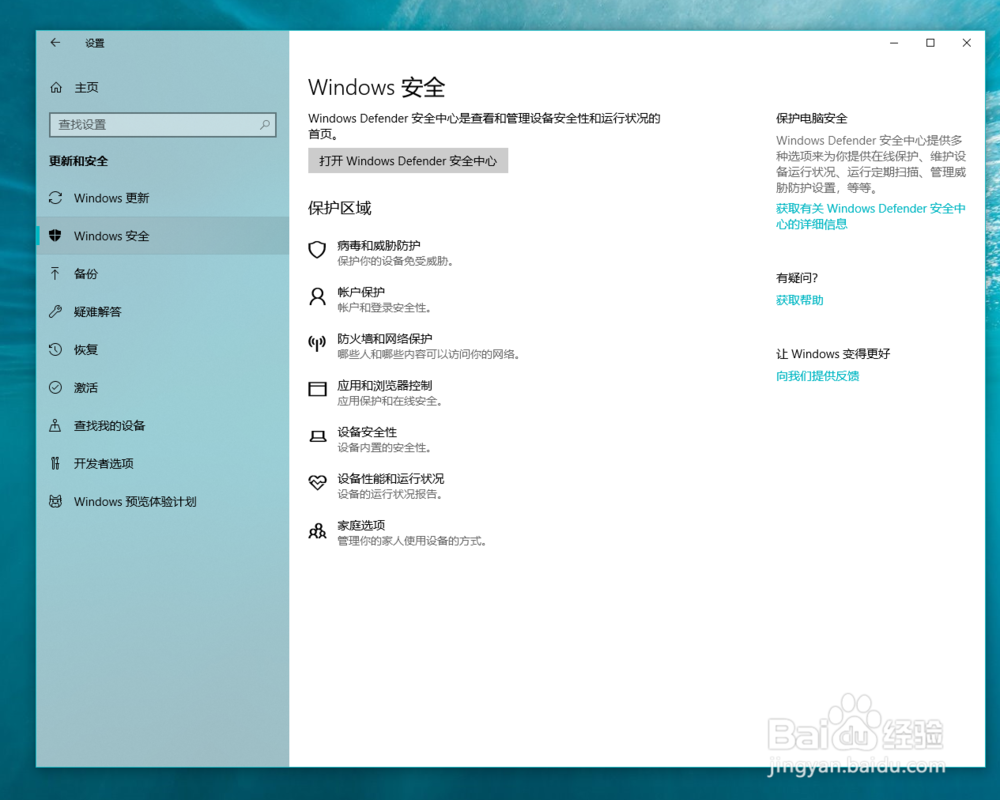Open 病毒和威胁防护 protection area
This screenshot has width=1000, height=800.
(x=381, y=253)
